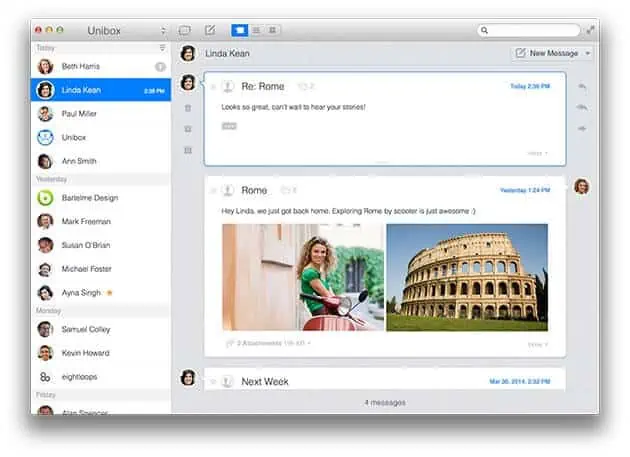630x457 pixels.
Task: Switch to list view mode
Action: click(x=256, y=30)
